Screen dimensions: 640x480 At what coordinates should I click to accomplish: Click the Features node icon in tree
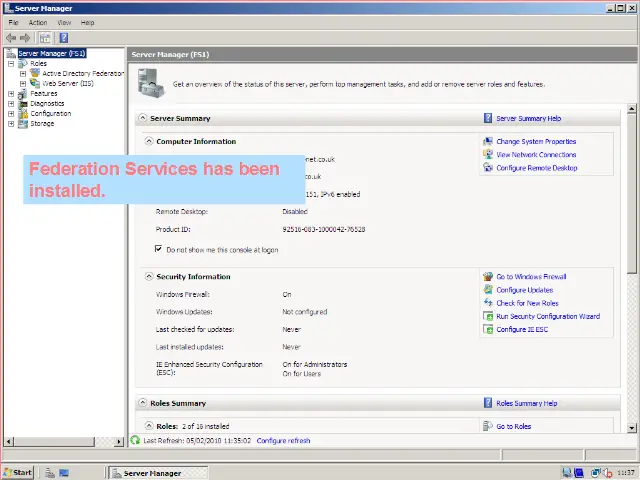(x=23, y=93)
